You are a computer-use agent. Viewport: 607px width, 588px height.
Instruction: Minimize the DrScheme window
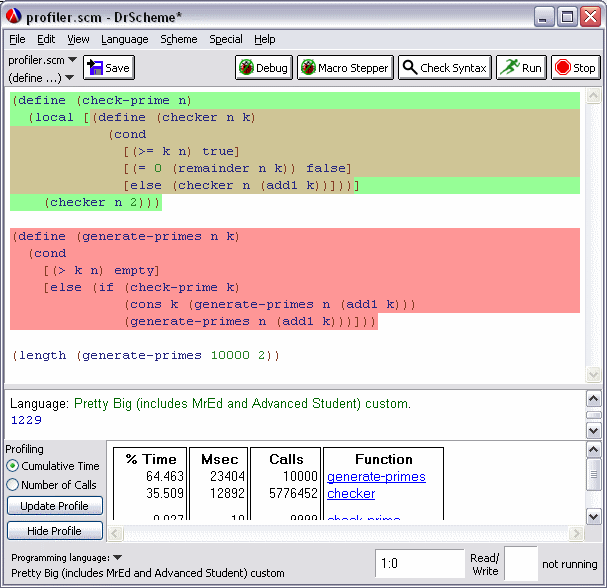tap(544, 17)
